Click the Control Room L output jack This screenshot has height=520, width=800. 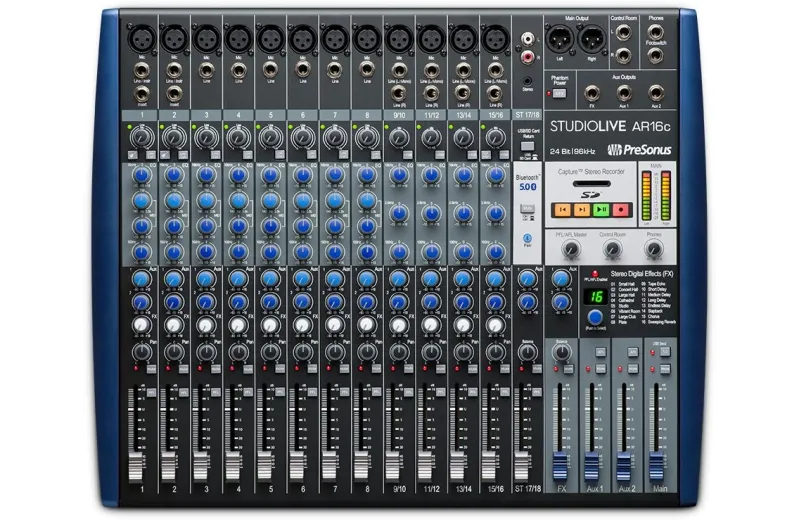coord(623,33)
